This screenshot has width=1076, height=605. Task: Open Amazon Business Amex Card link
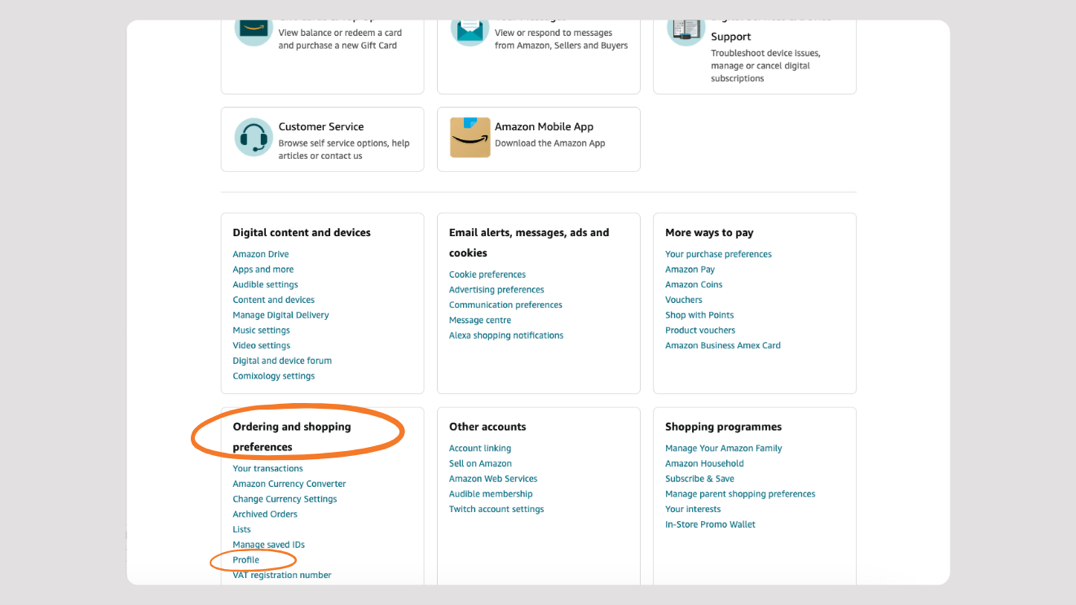click(723, 345)
